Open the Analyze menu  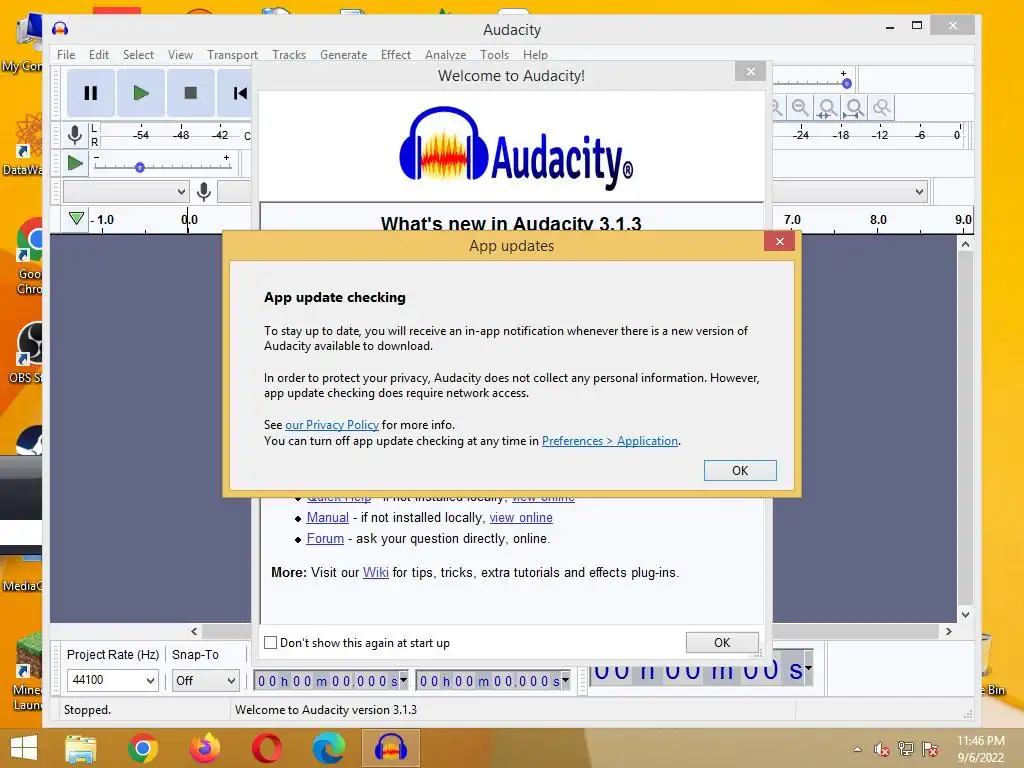(x=445, y=55)
